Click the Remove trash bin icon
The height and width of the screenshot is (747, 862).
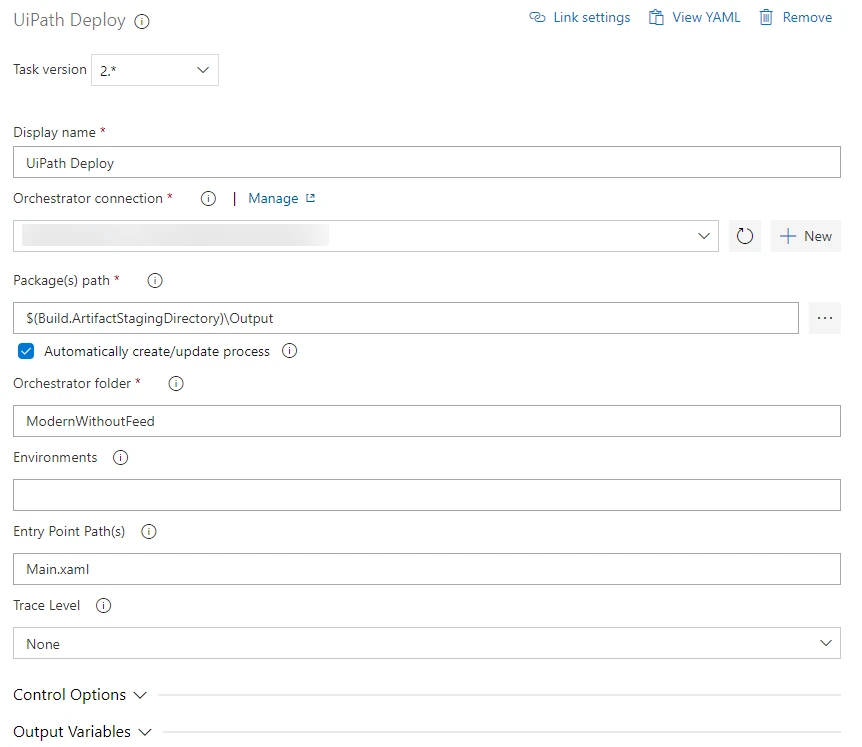[766, 17]
